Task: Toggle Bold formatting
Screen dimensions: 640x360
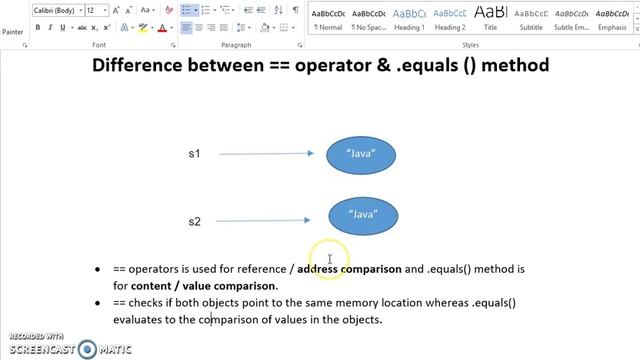Action: tap(38, 27)
